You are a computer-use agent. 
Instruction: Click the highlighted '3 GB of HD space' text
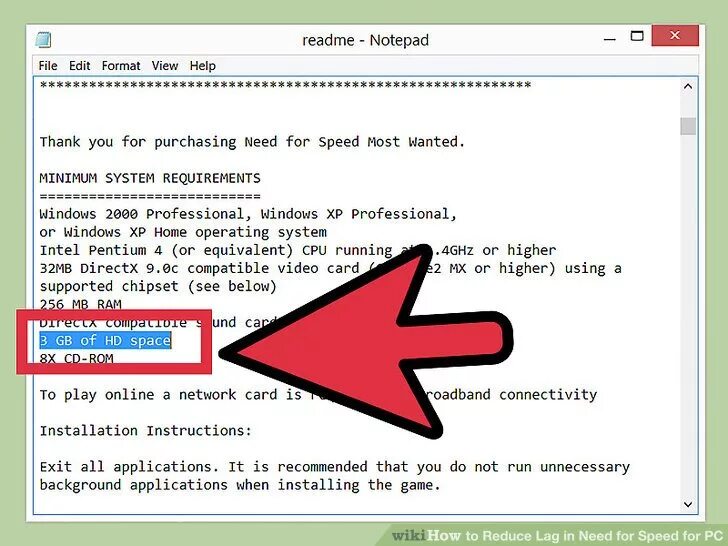(105, 340)
